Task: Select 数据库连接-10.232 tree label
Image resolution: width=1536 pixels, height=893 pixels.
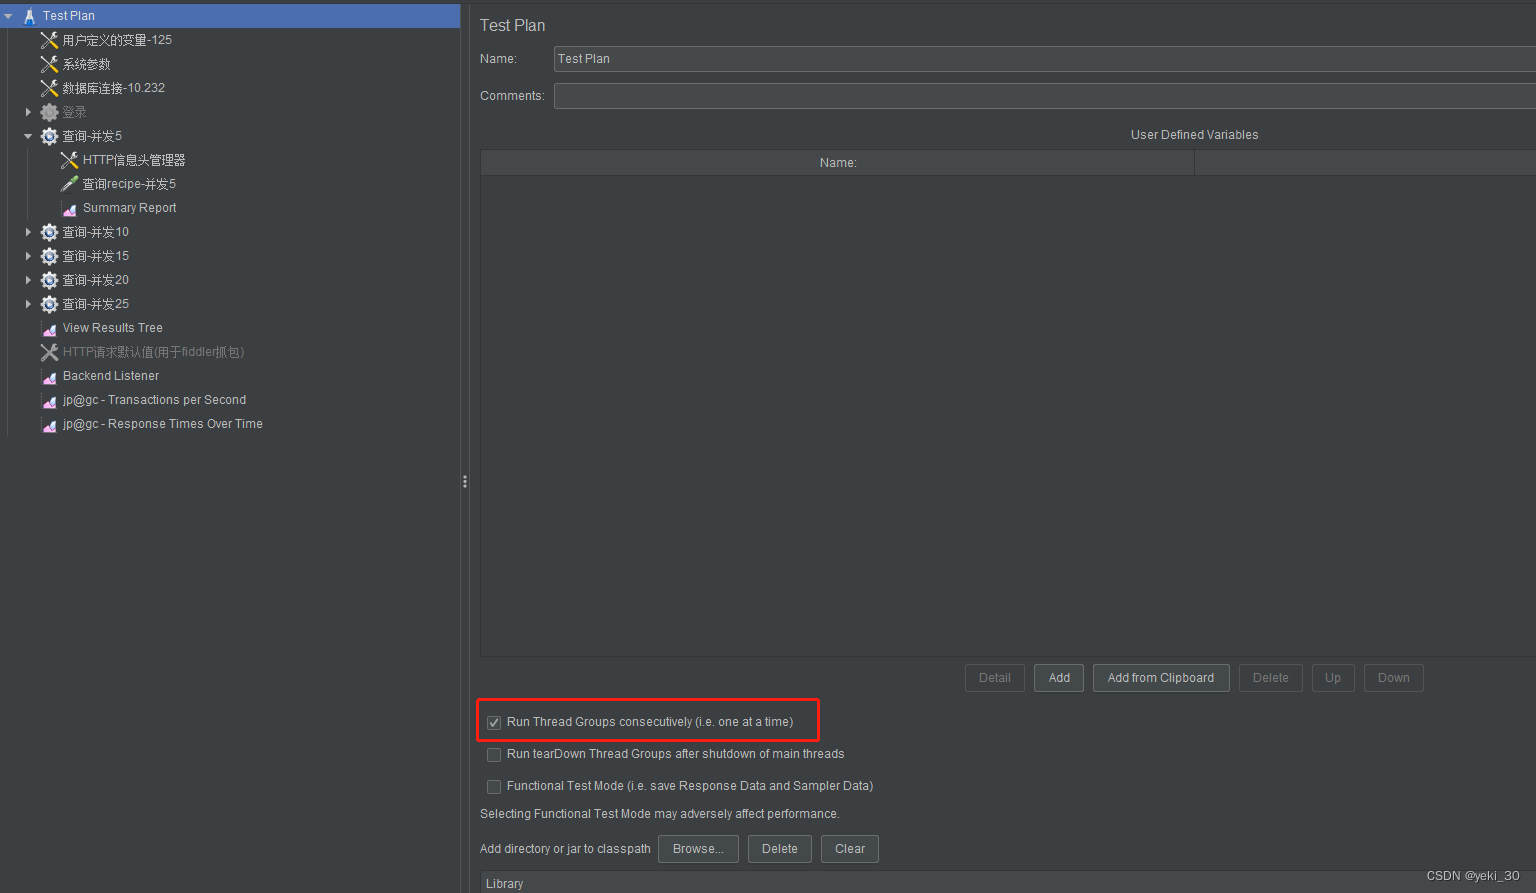Action: pos(114,88)
